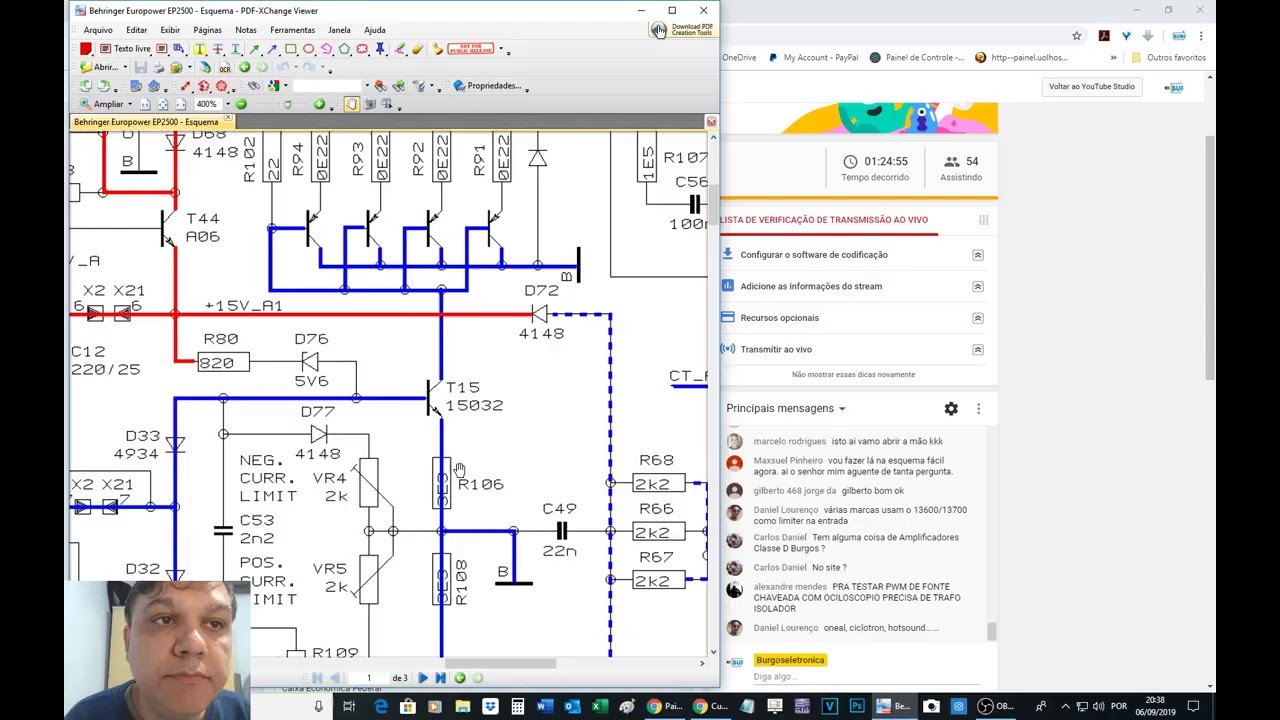Expand Configurar o software de codificação
The width and height of the screenshot is (1280, 720).
(978, 255)
